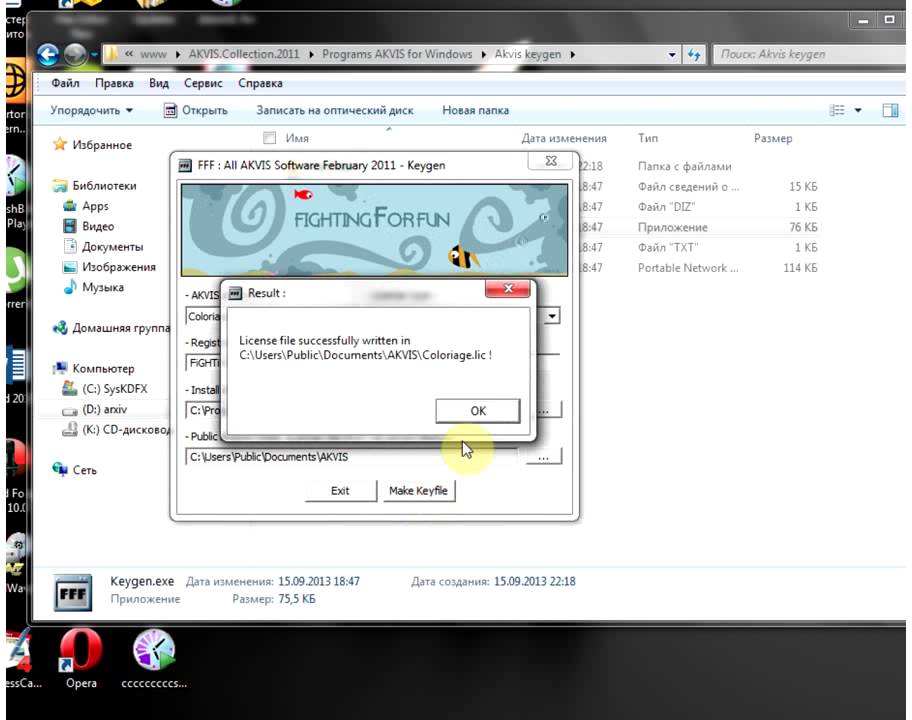
Task: Open the address bar history dropdown arrow
Action: tap(672, 55)
